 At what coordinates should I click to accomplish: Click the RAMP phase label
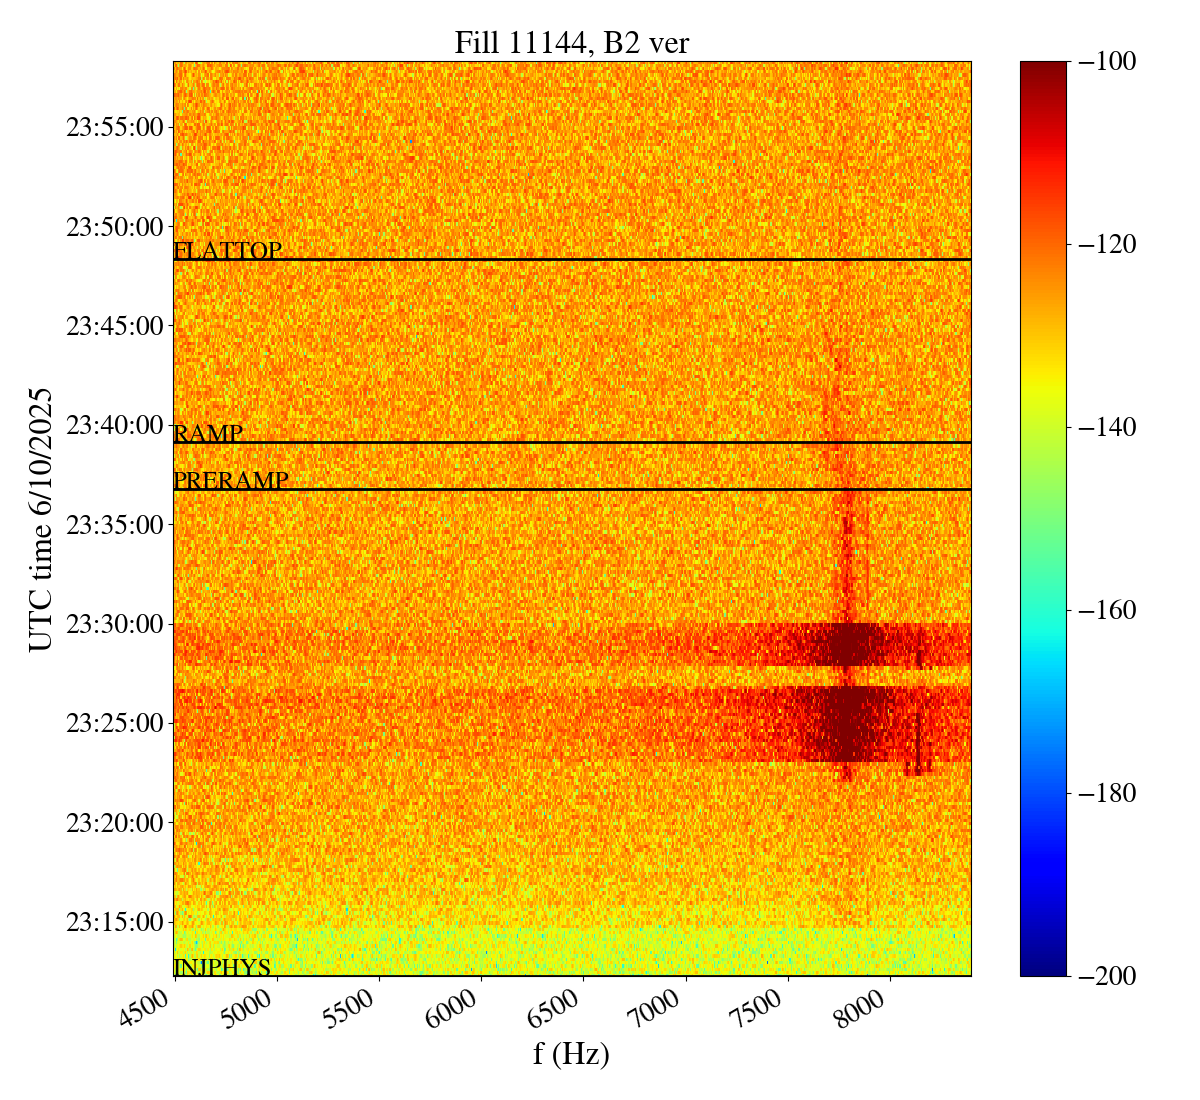208,434
